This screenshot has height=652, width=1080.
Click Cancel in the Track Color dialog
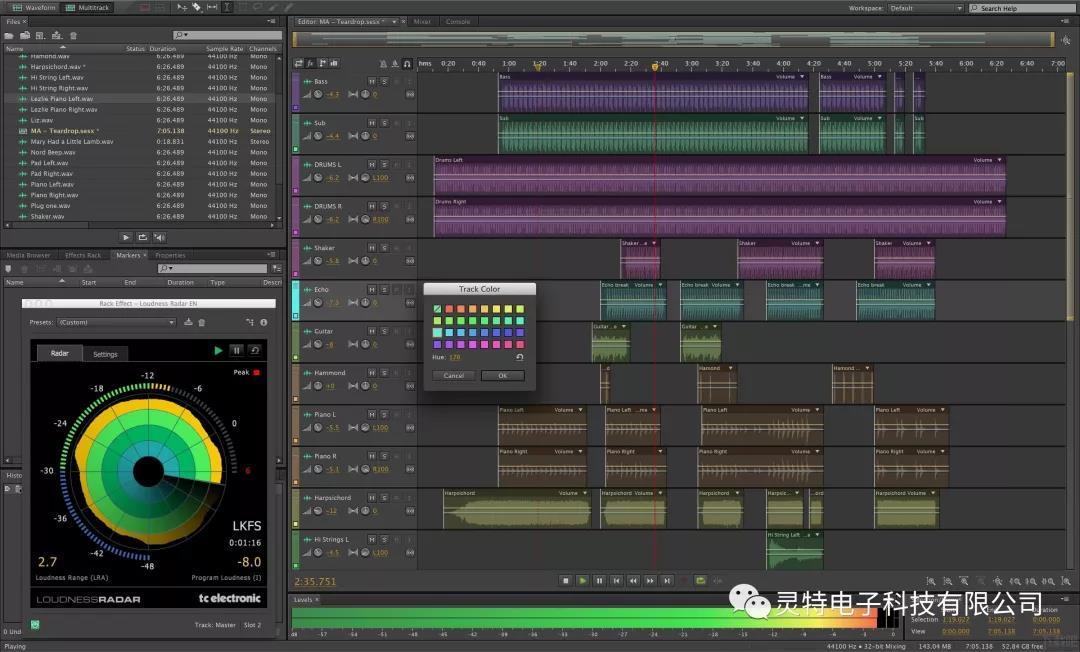pyautogui.click(x=454, y=376)
